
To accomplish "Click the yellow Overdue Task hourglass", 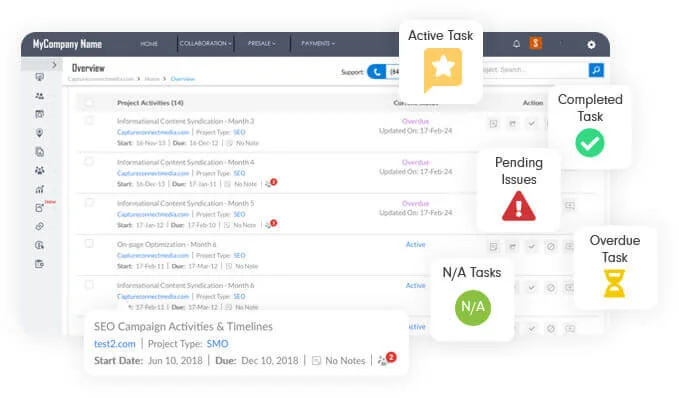I will [x=614, y=283].
